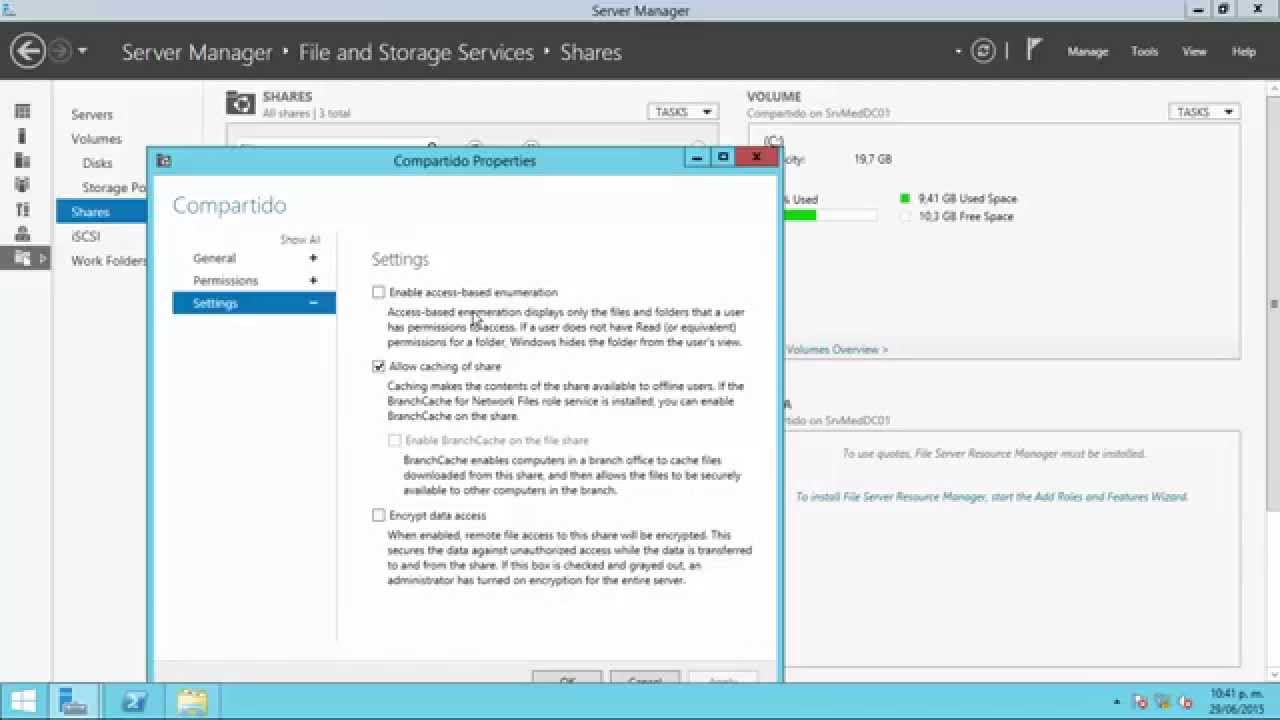1280x720 pixels.
Task: Open the Help menu
Action: (1243, 52)
